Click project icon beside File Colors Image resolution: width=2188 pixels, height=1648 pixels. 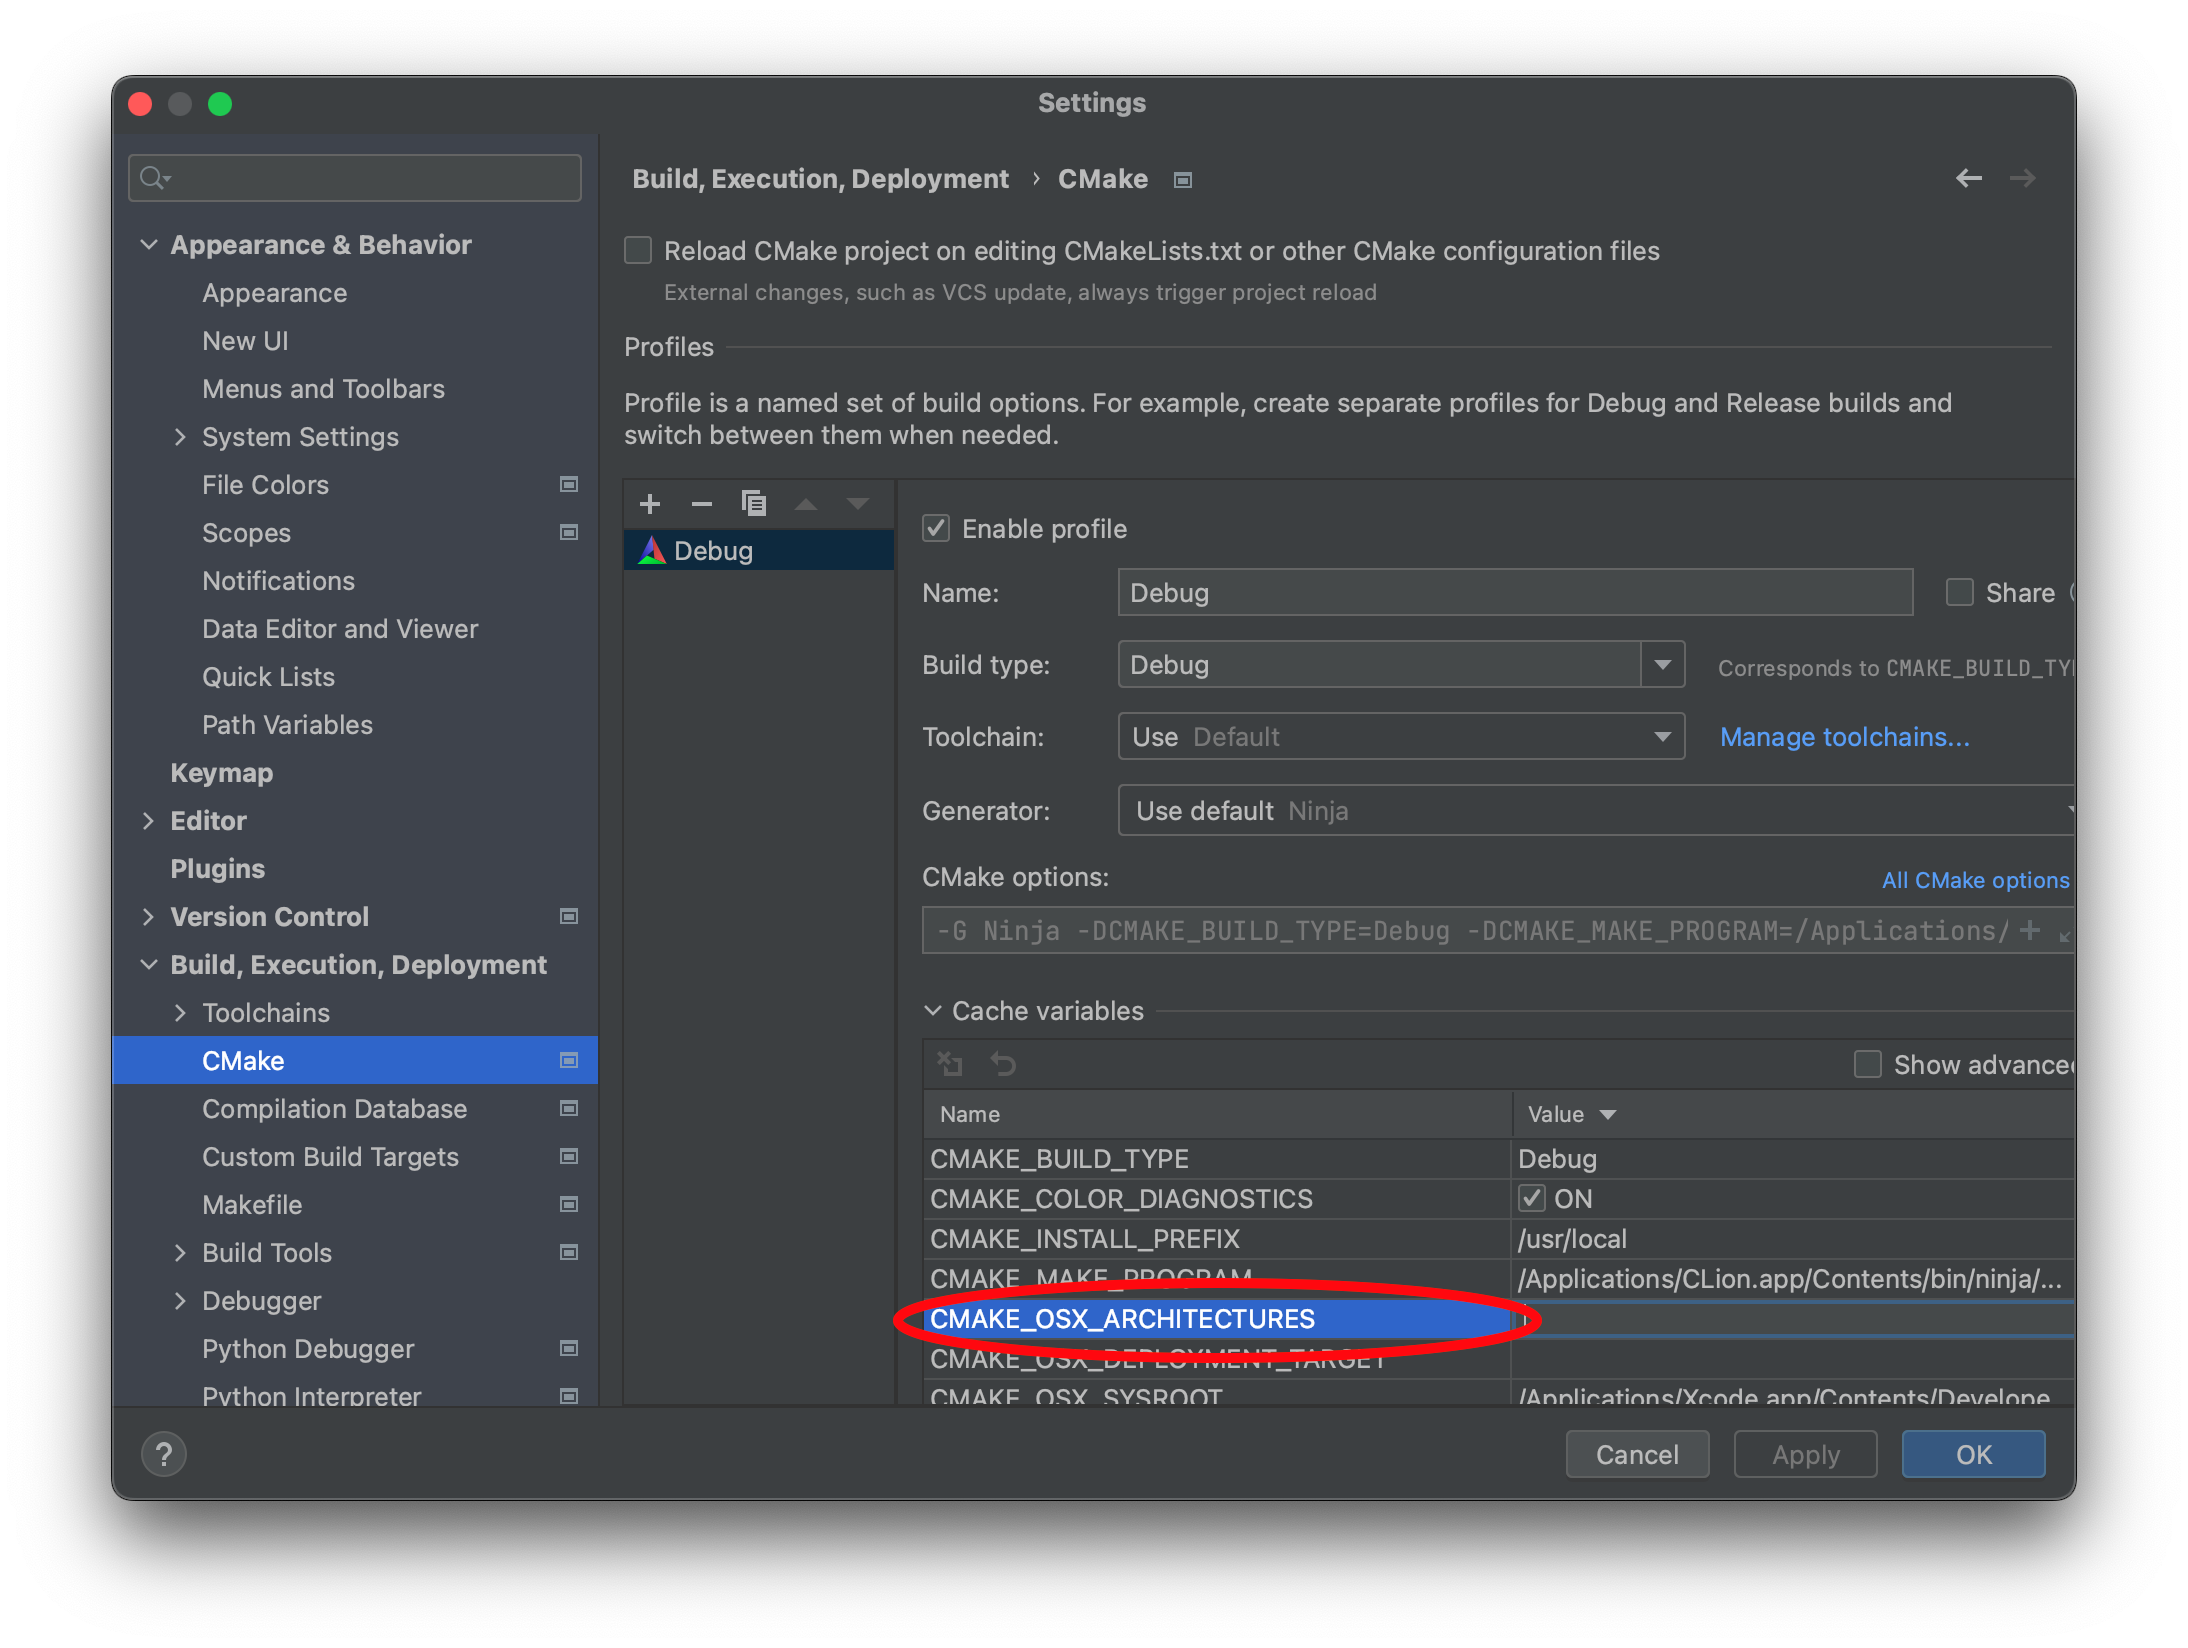pyautogui.click(x=569, y=485)
